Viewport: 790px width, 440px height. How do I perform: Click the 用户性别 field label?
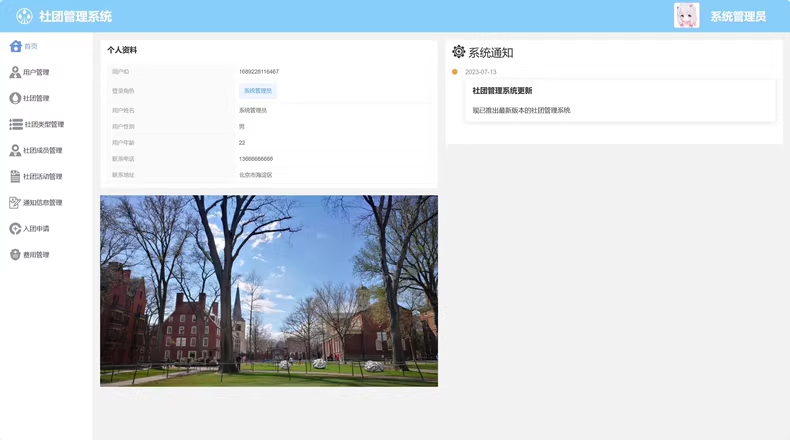pyautogui.click(x=123, y=127)
